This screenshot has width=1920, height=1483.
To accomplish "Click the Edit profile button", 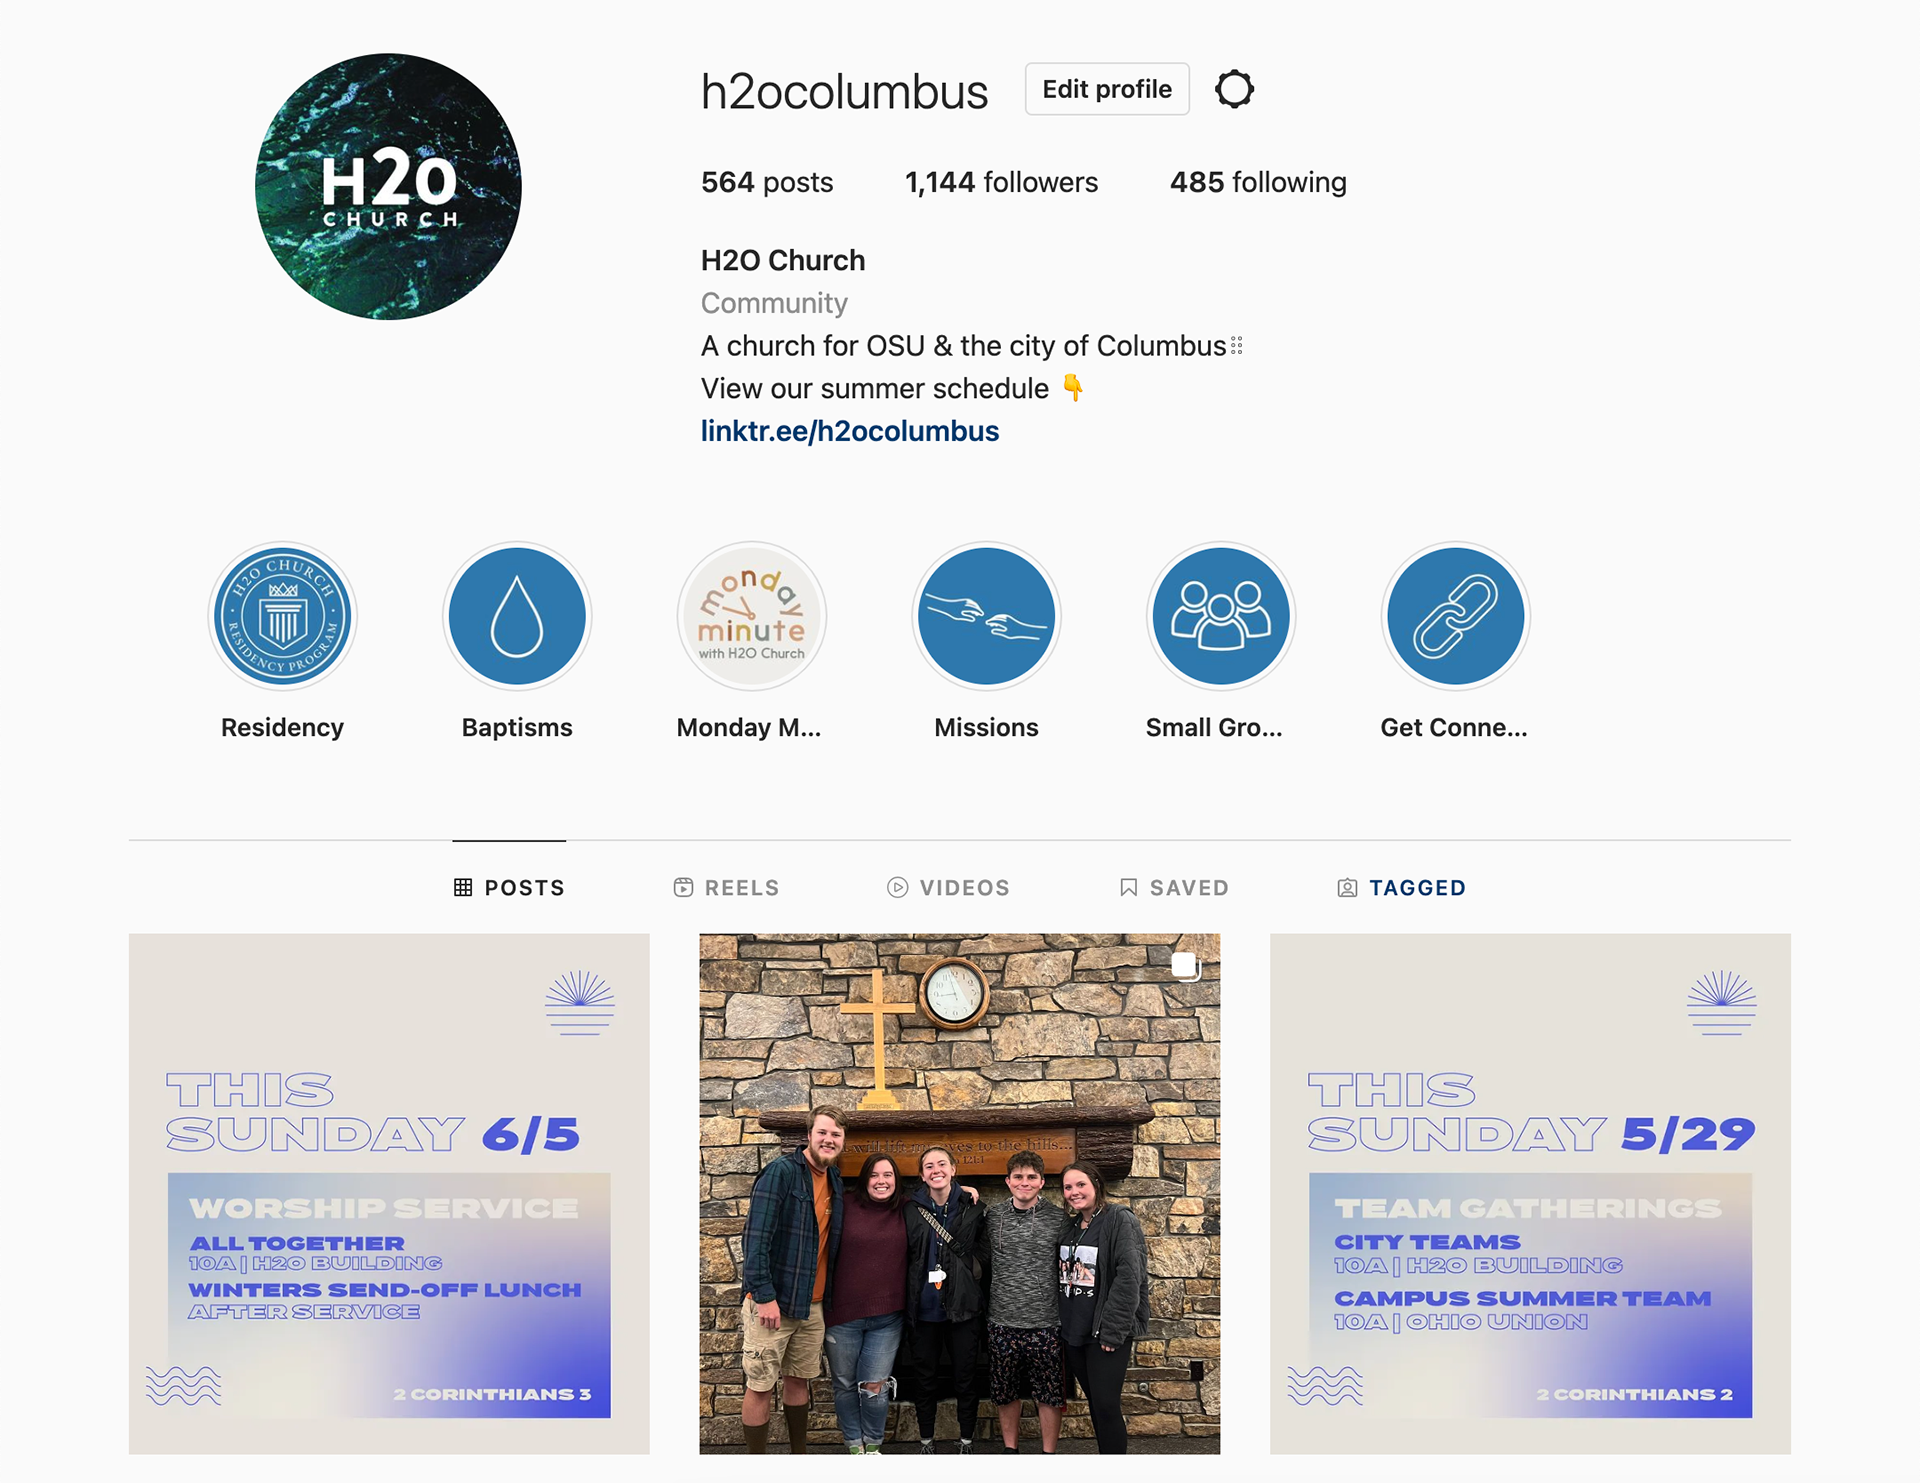I will [x=1107, y=89].
